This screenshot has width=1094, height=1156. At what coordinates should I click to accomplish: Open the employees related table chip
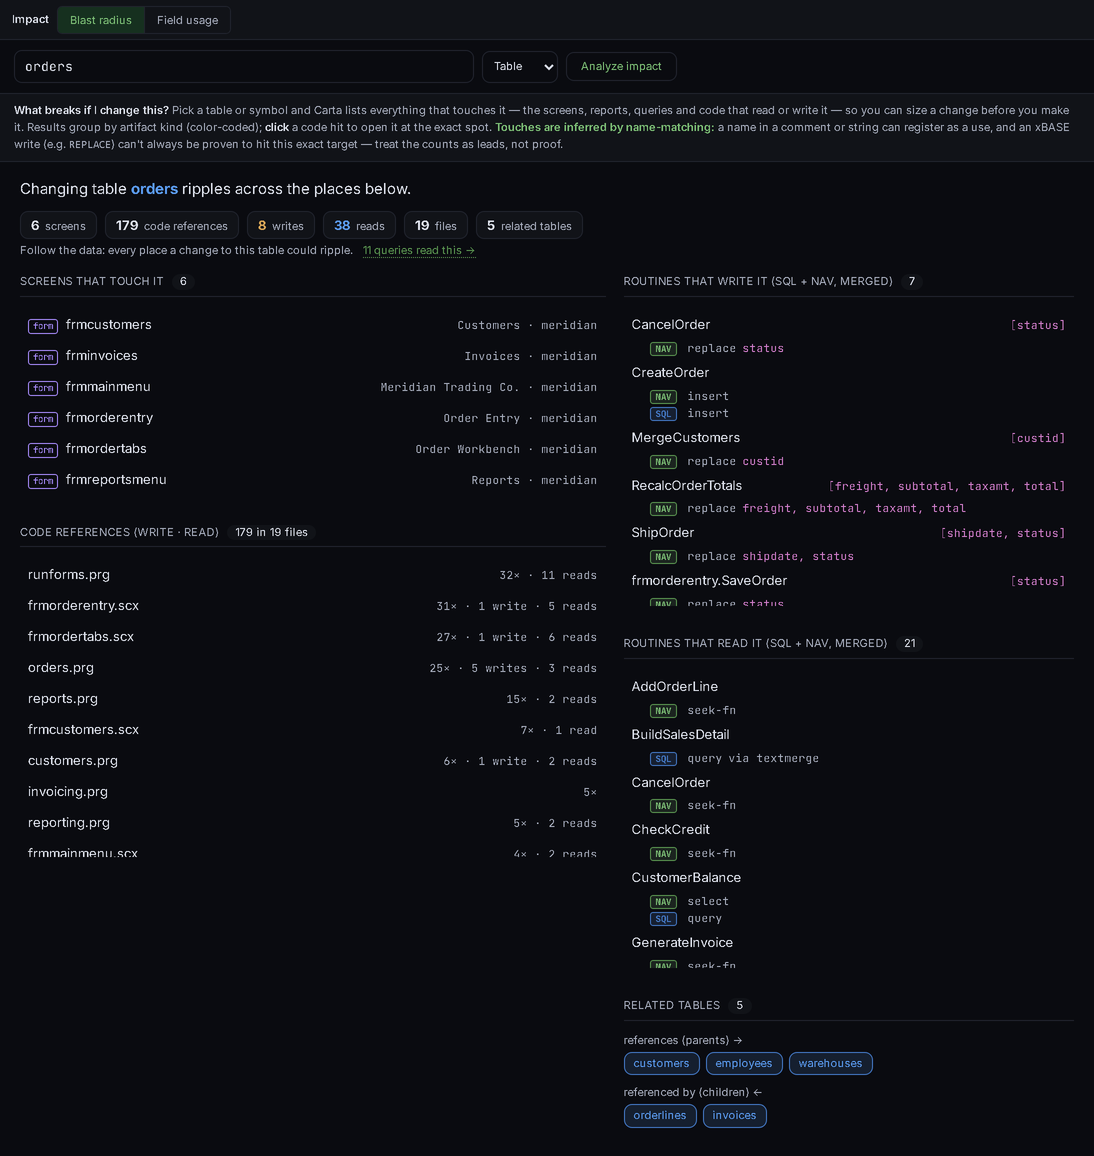(x=743, y=1063)
